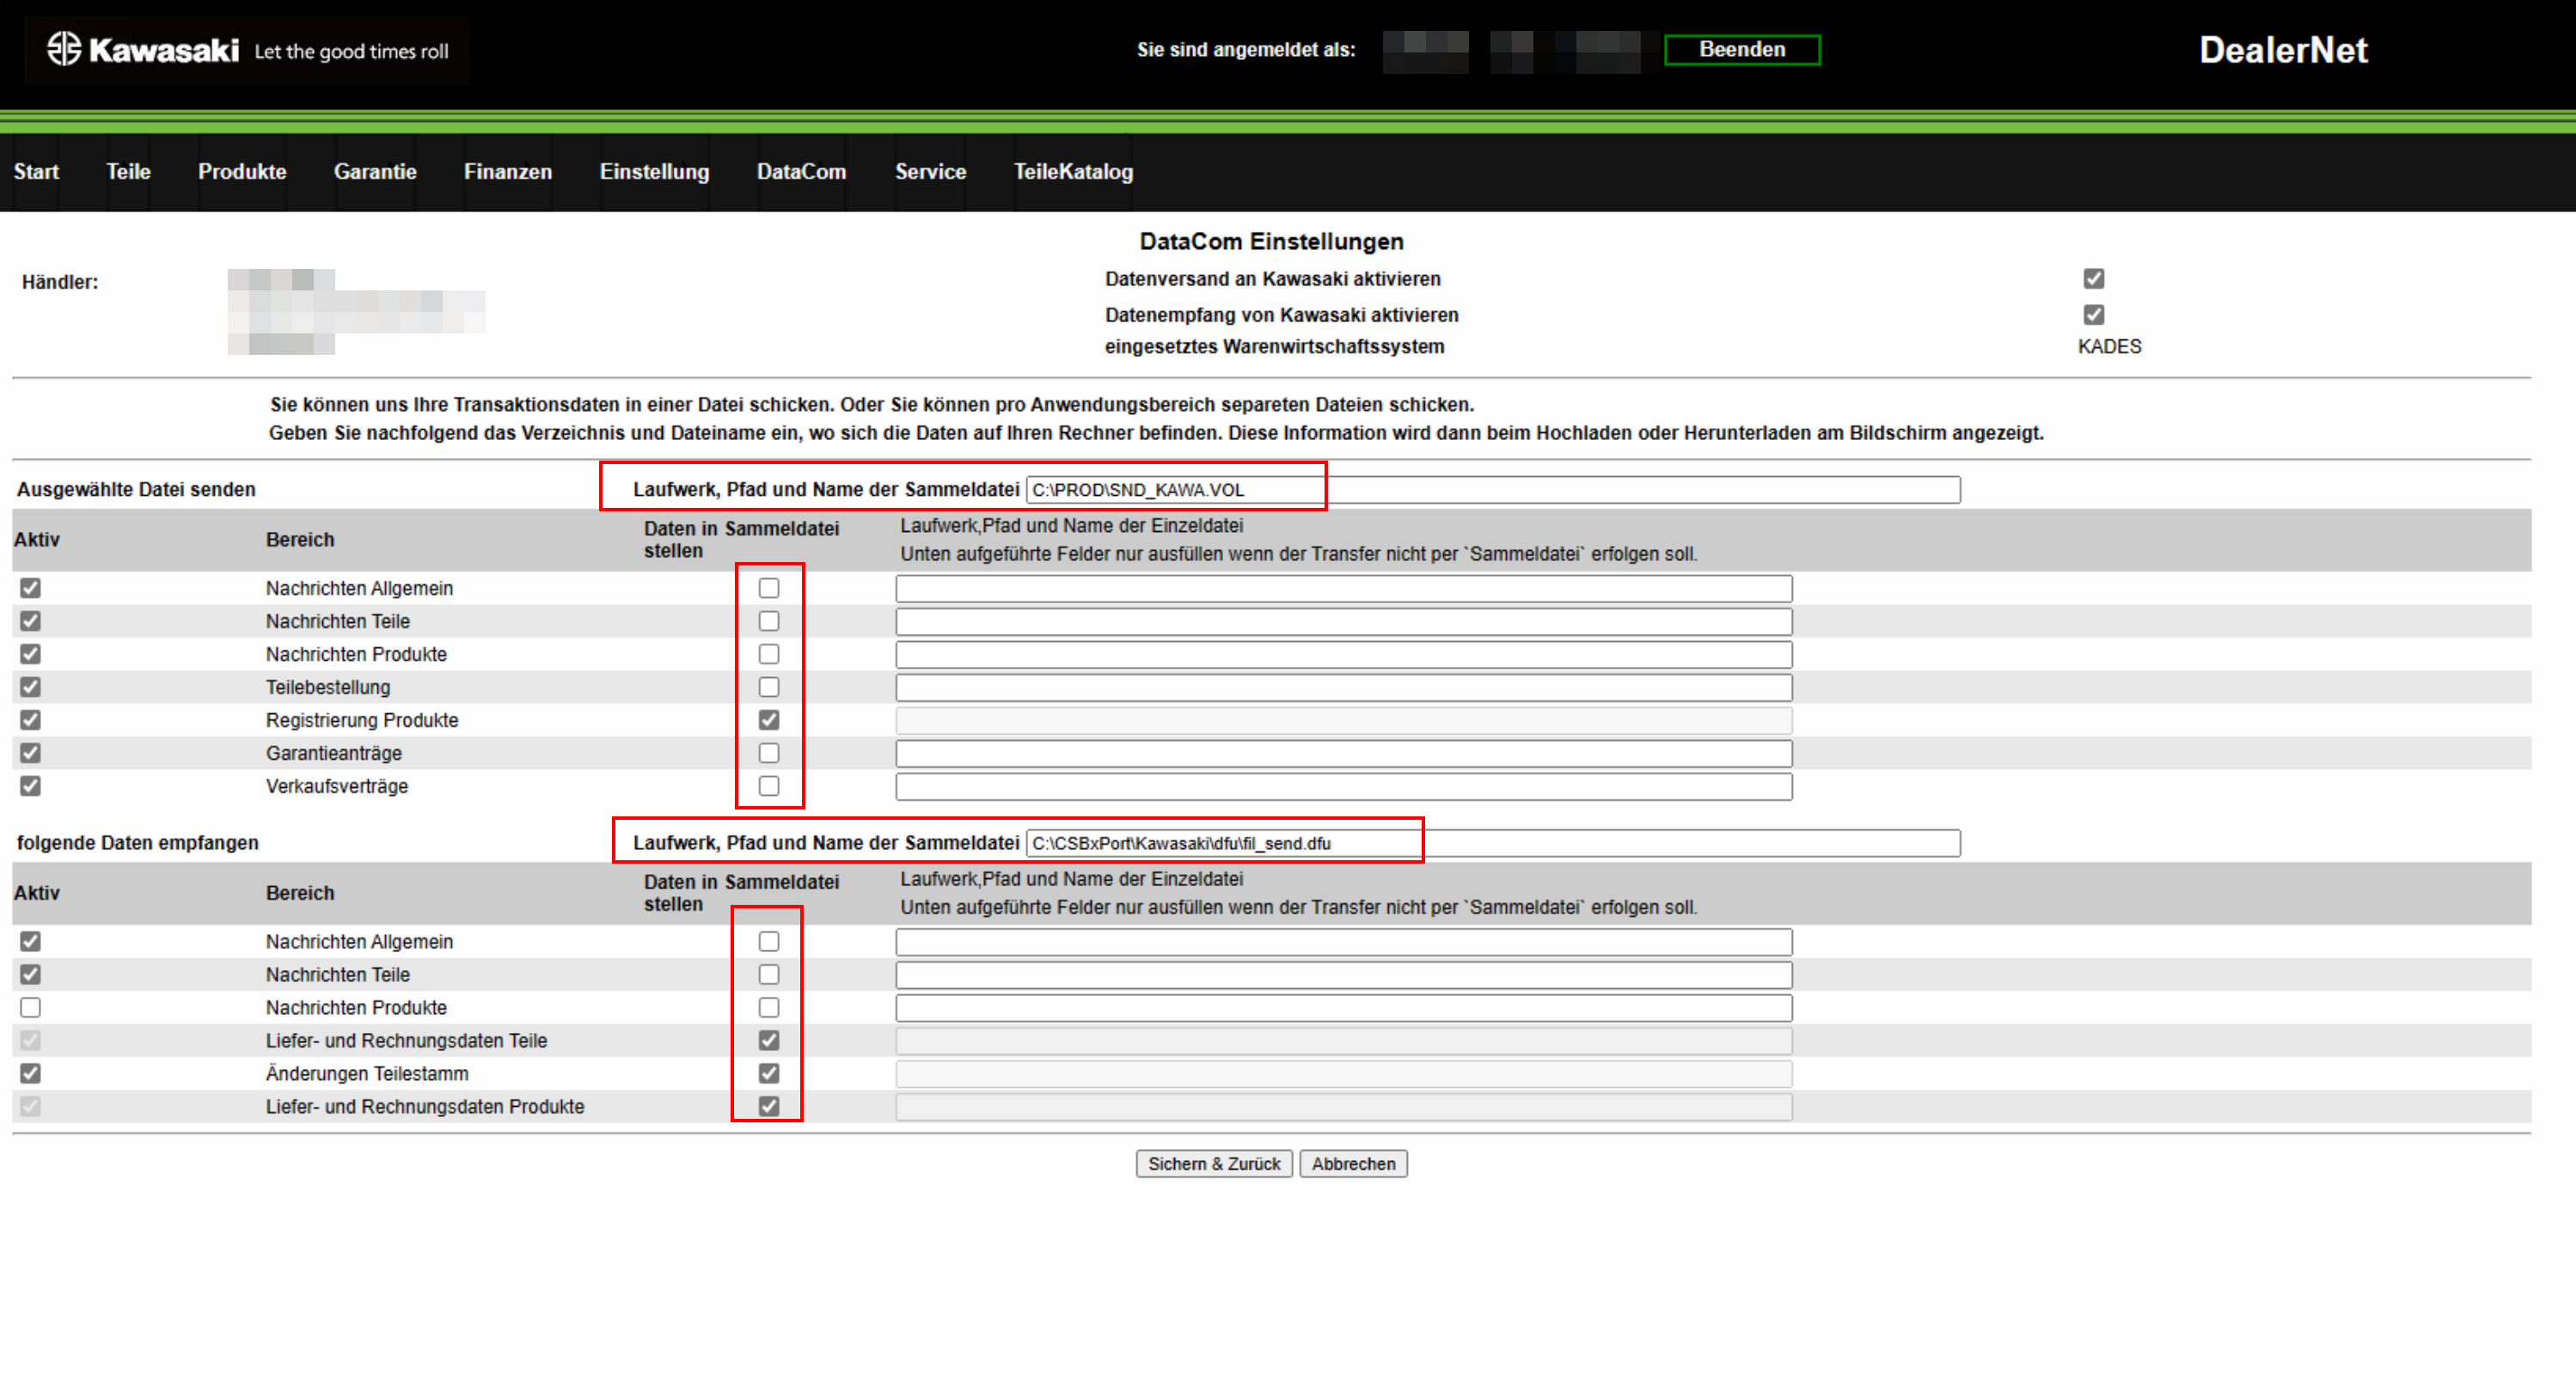The image size is (2576, 1399).
Task: Open the Start menu item
Action: pos(36,172)
